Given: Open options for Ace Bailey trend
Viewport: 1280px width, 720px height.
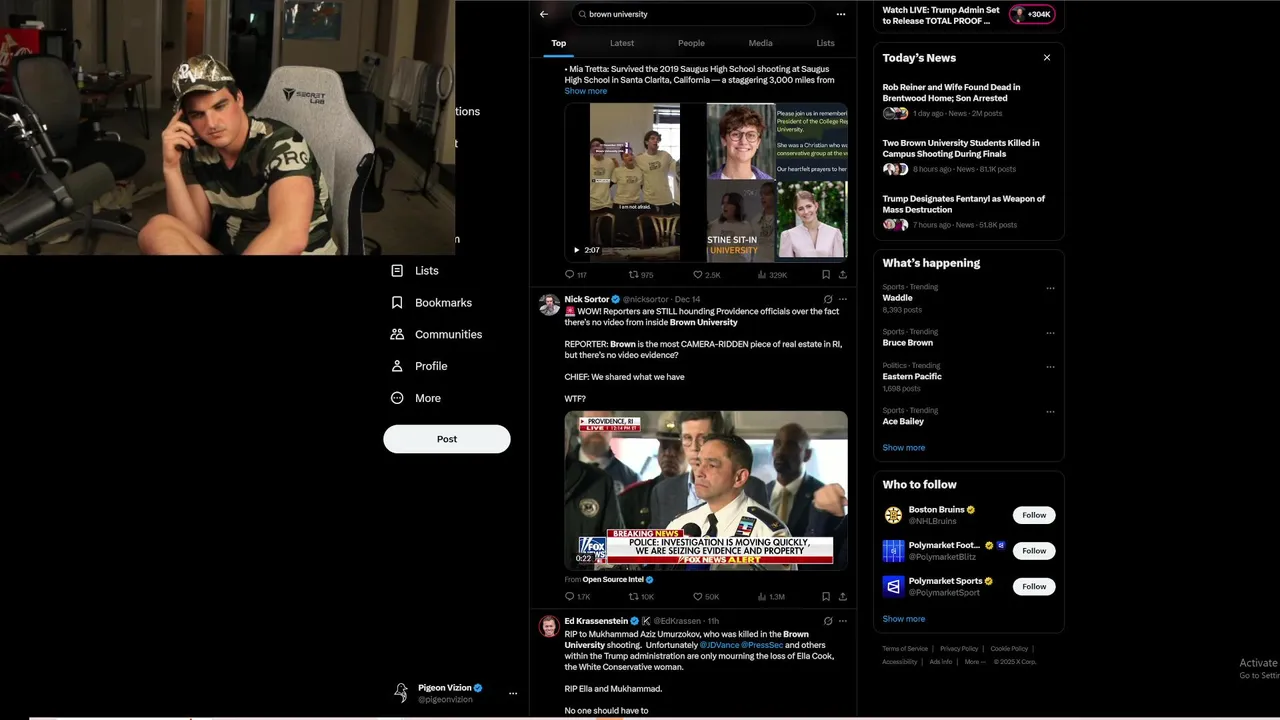Looking at the screenshot, I should (1050, 412).
